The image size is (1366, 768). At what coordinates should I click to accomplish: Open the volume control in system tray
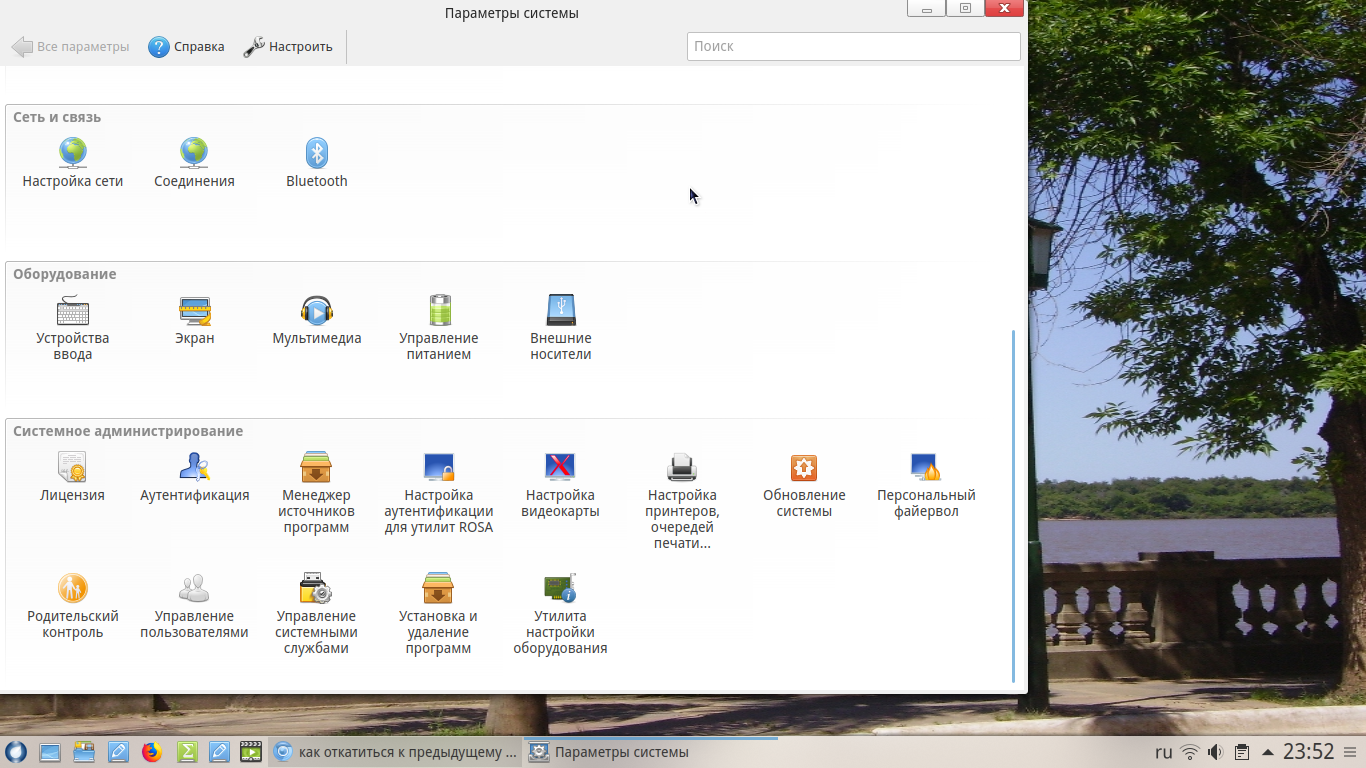point(1215,752)
